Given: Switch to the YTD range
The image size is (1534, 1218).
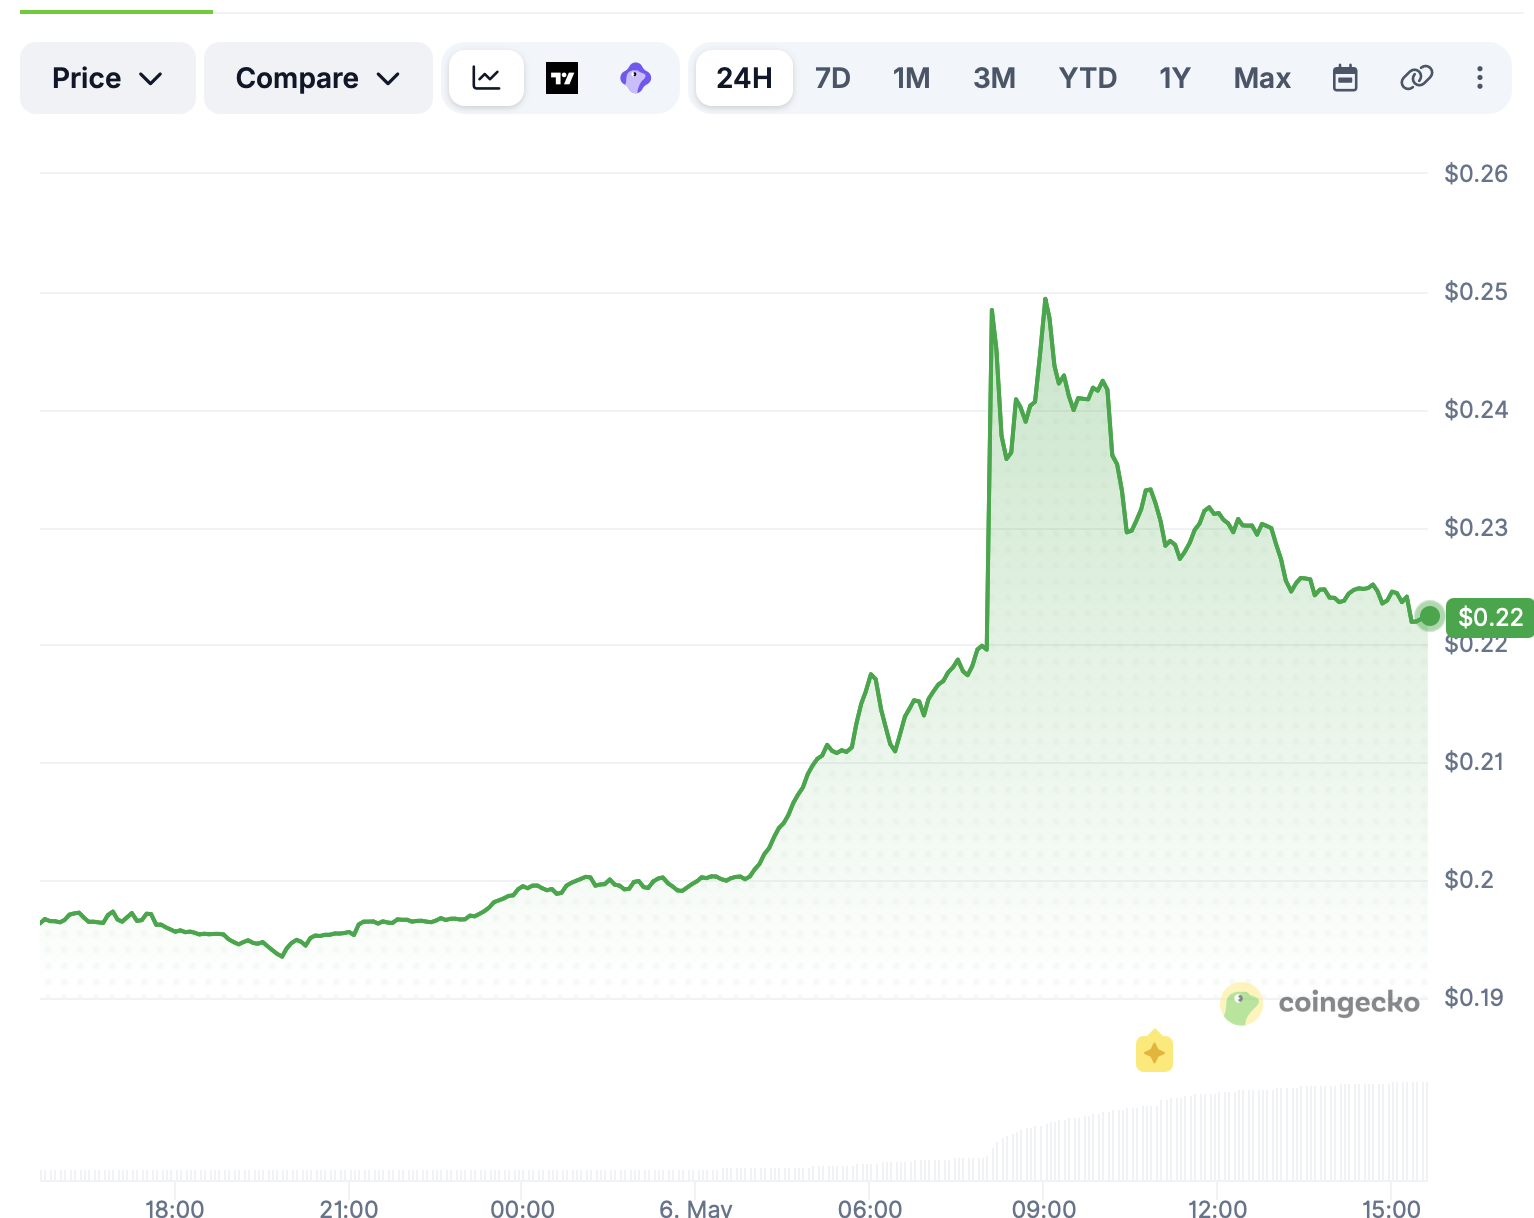Looking at the screenshot, I should pos(1087,78).
